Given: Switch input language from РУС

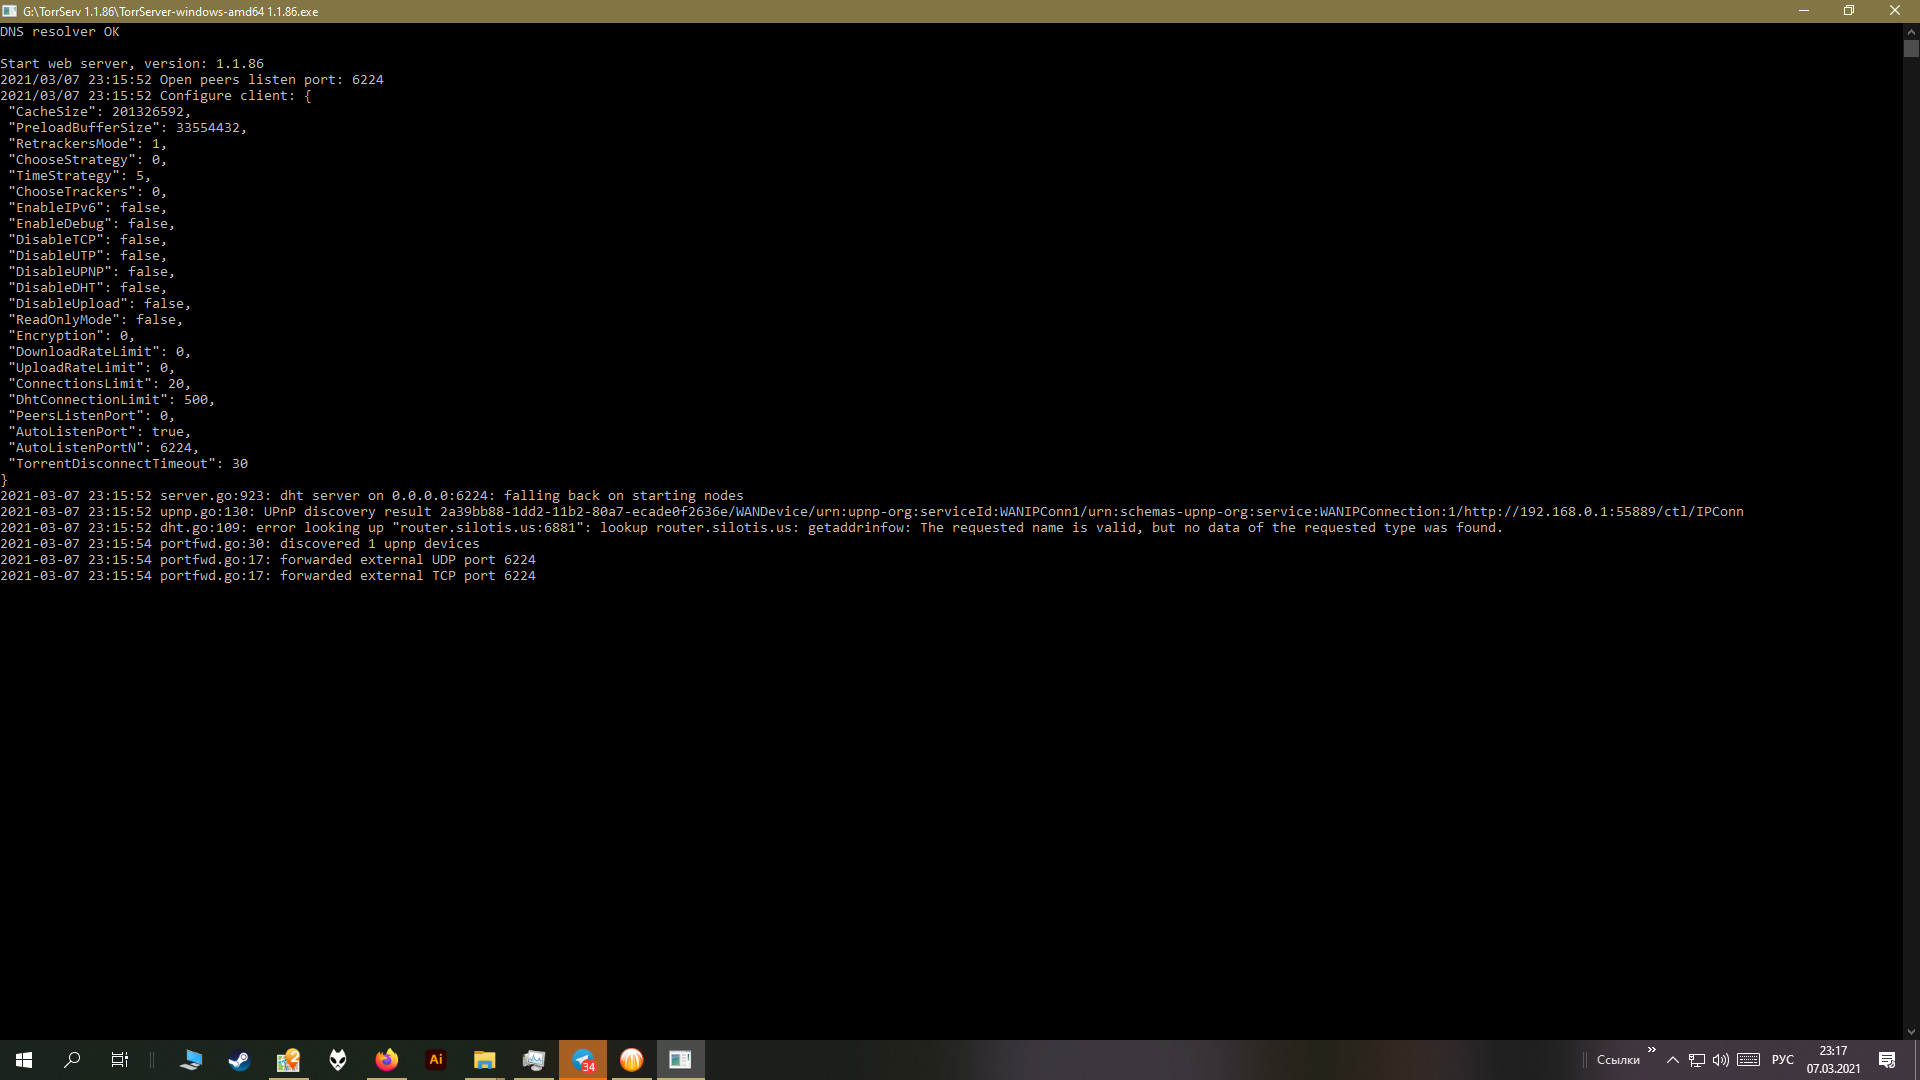Looking at the screenshot, I should [x=1783, y=1060].
